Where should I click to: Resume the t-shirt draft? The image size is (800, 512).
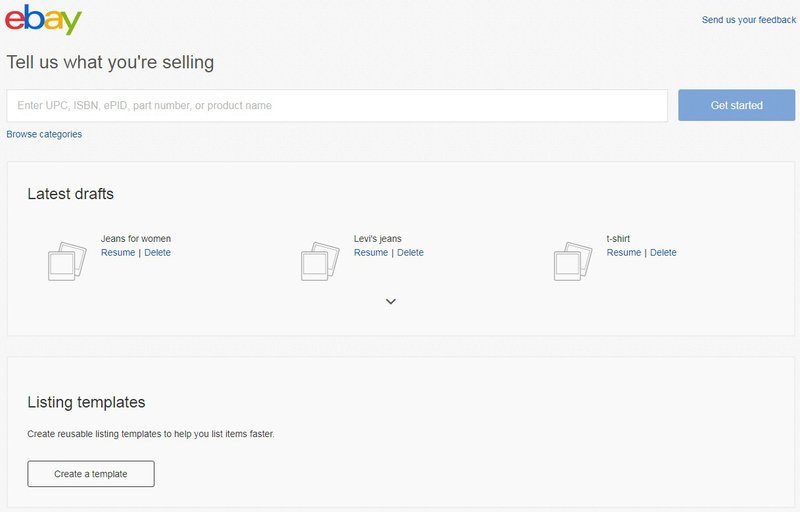[623, 252]
